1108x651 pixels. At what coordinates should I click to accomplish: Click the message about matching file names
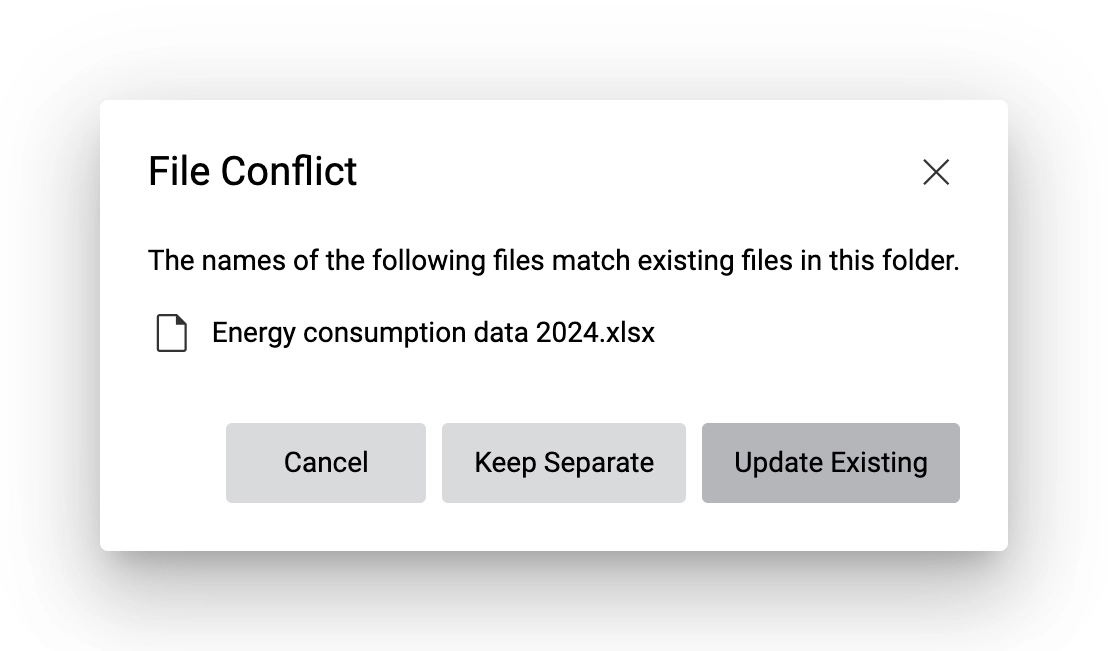[x=553, y=260]
